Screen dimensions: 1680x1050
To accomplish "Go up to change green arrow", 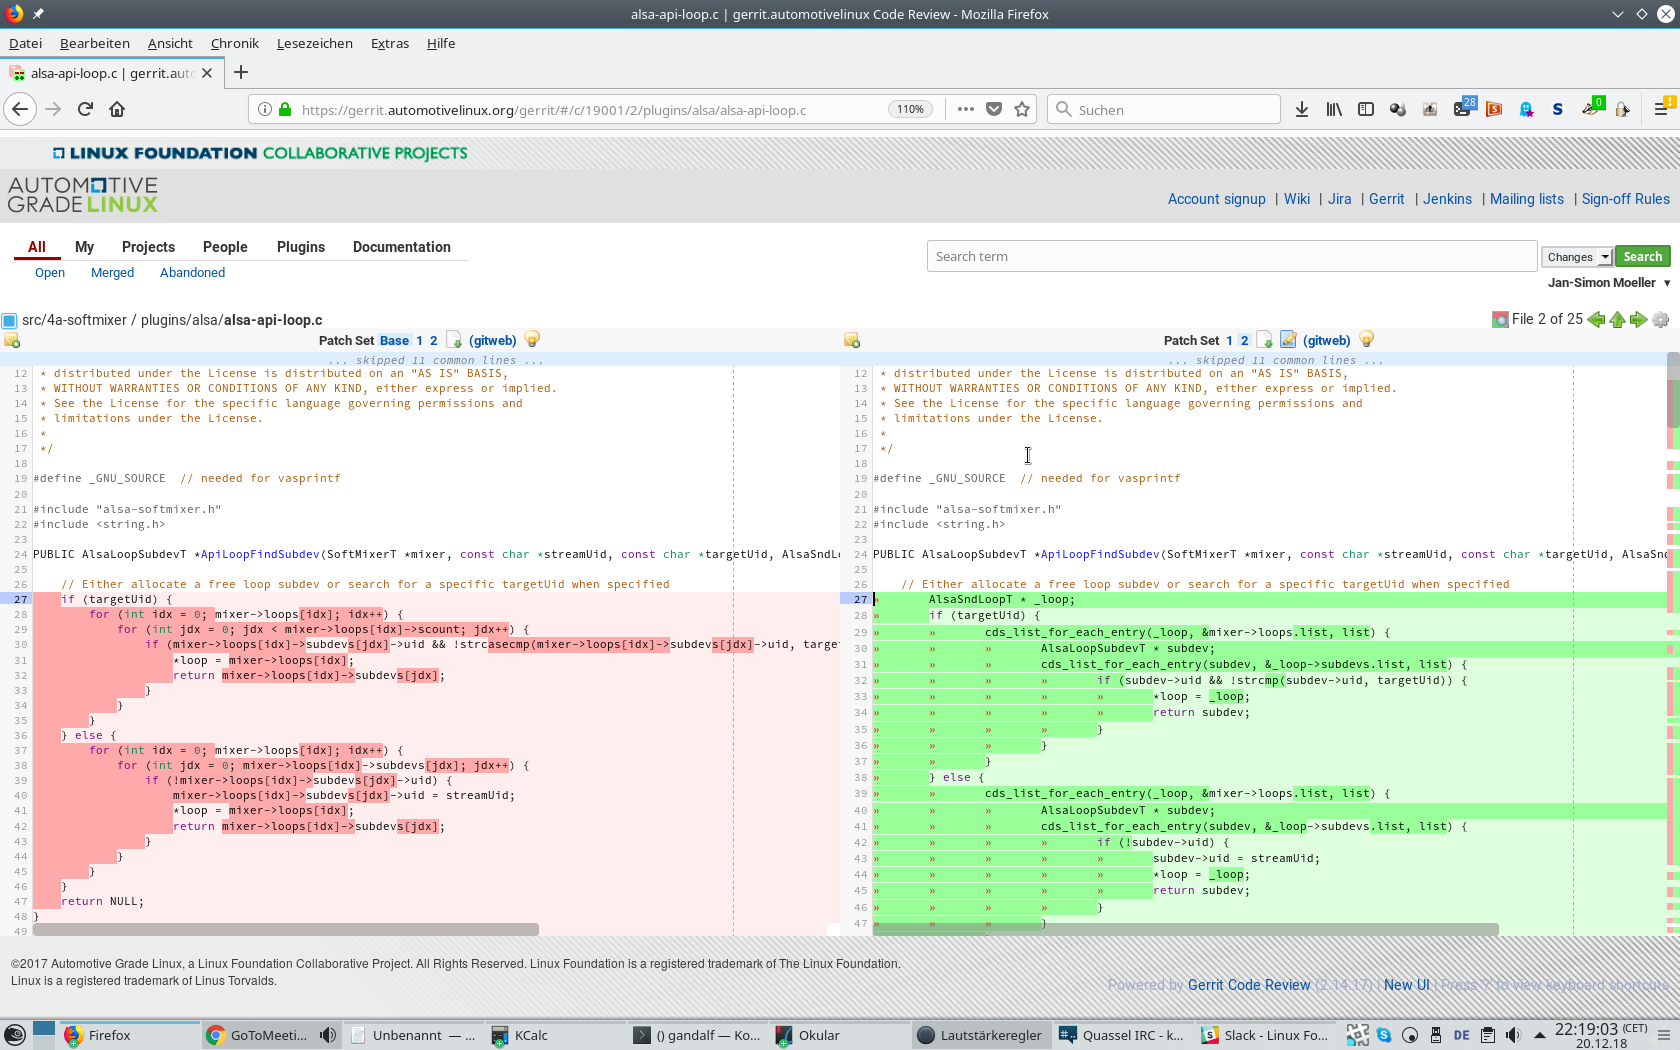I will click(x=1617, y=320).
